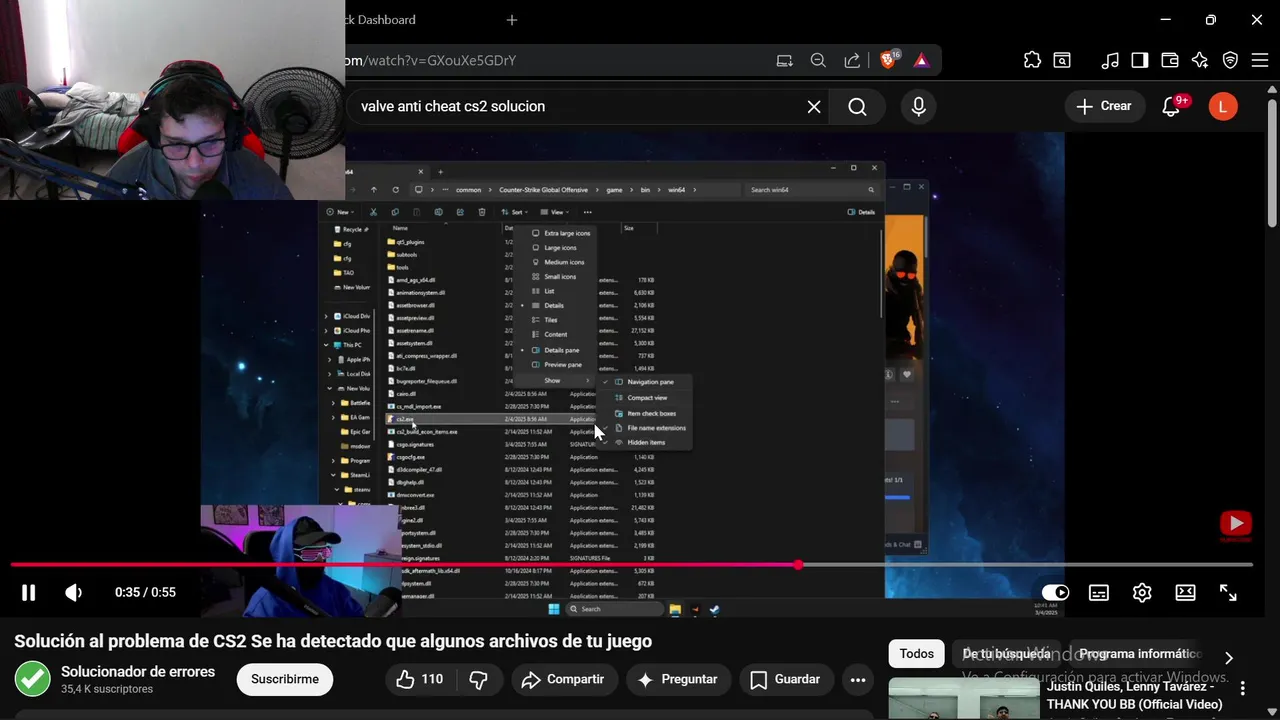1280x720 pixels.
Task: Share this page from address bar
Action: point(852,61)
